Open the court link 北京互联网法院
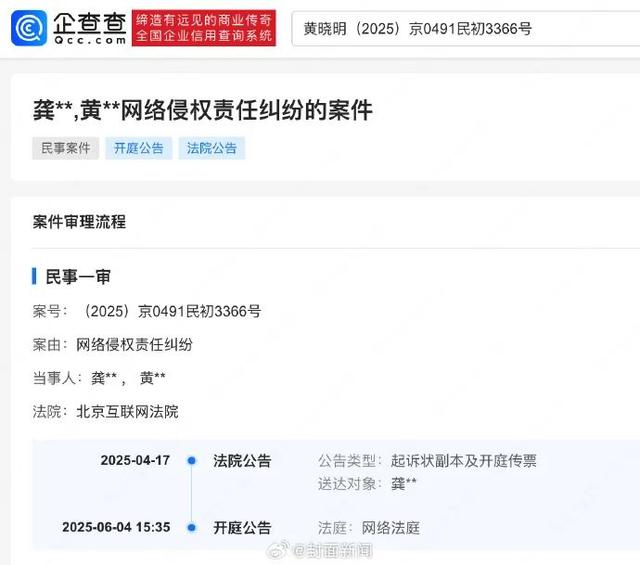Image resolution: width=640 pixels, height=565 pixels. (x=127, y=411)
